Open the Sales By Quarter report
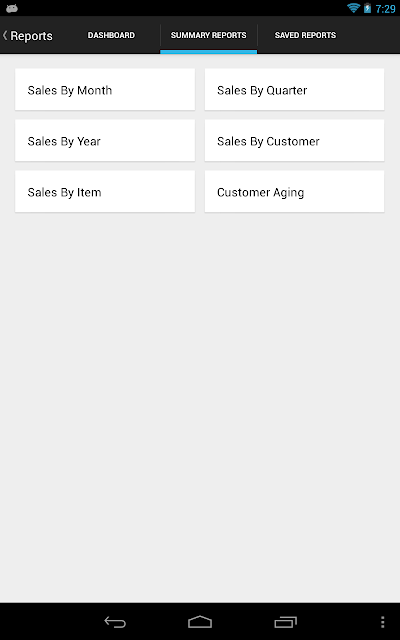Viewport: 400px width, 640px height. click(294, 90)
